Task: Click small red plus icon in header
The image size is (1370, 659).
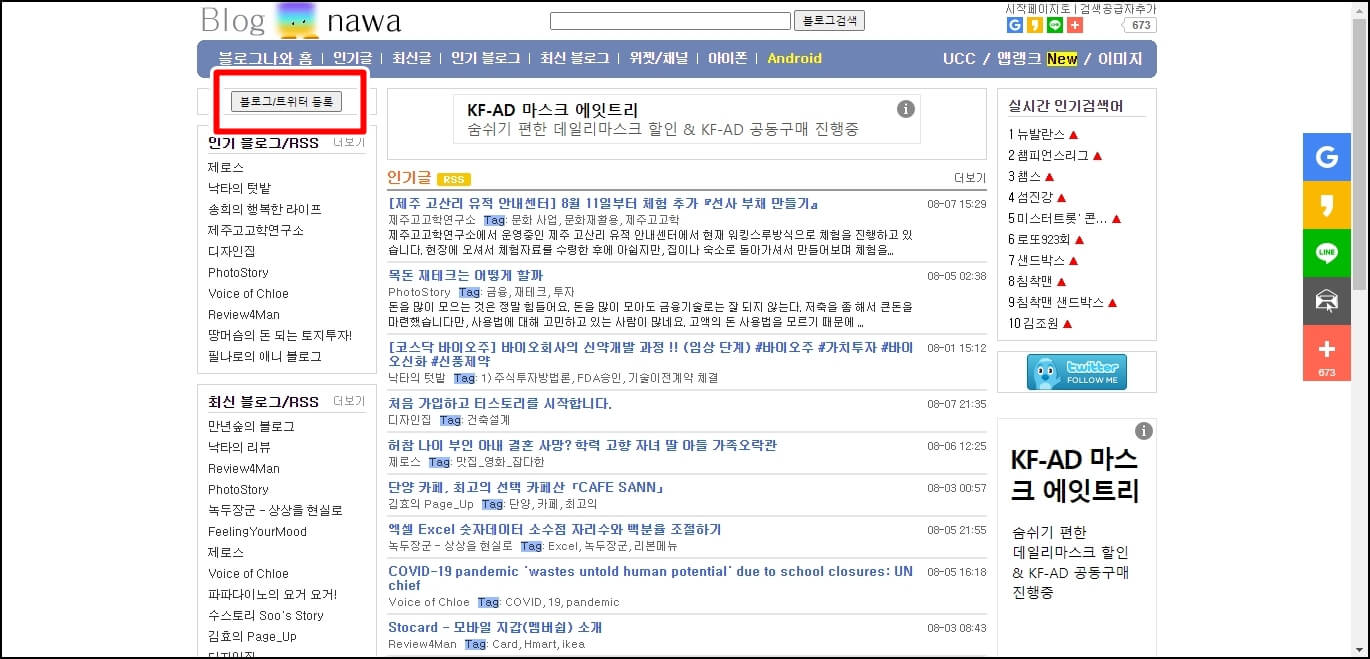Action: [1075, 26]
